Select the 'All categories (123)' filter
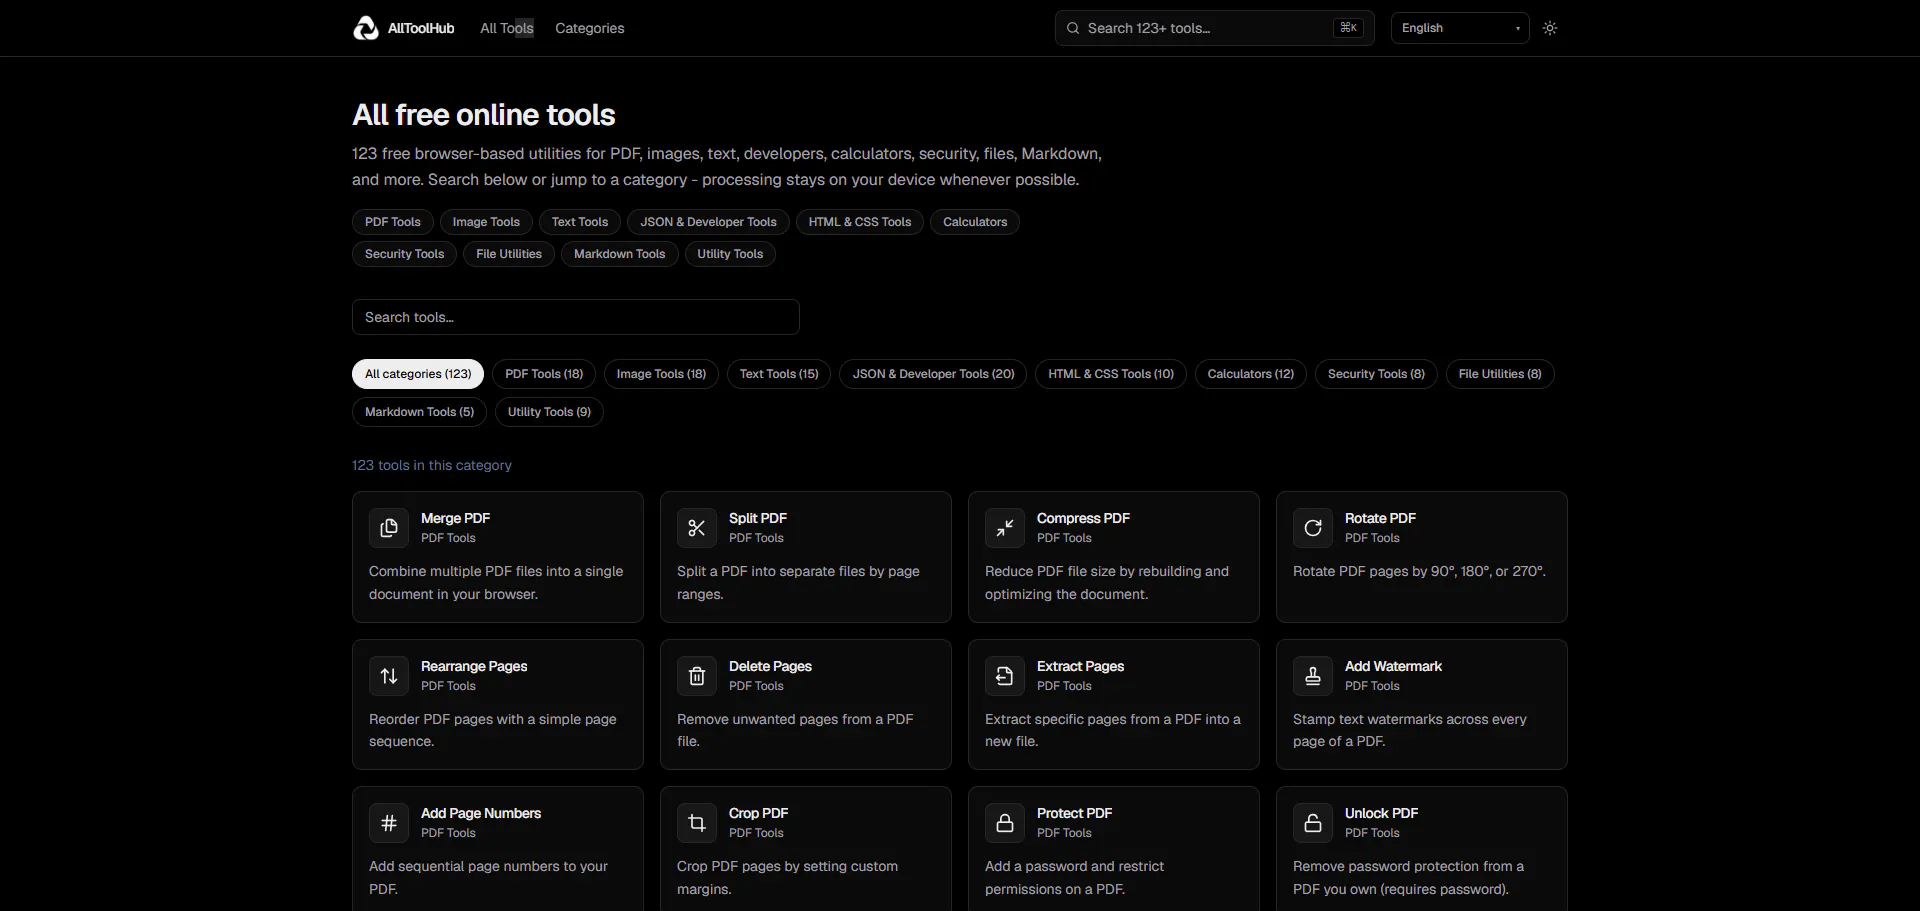1920x911 pixels. (x=418, y=374)
